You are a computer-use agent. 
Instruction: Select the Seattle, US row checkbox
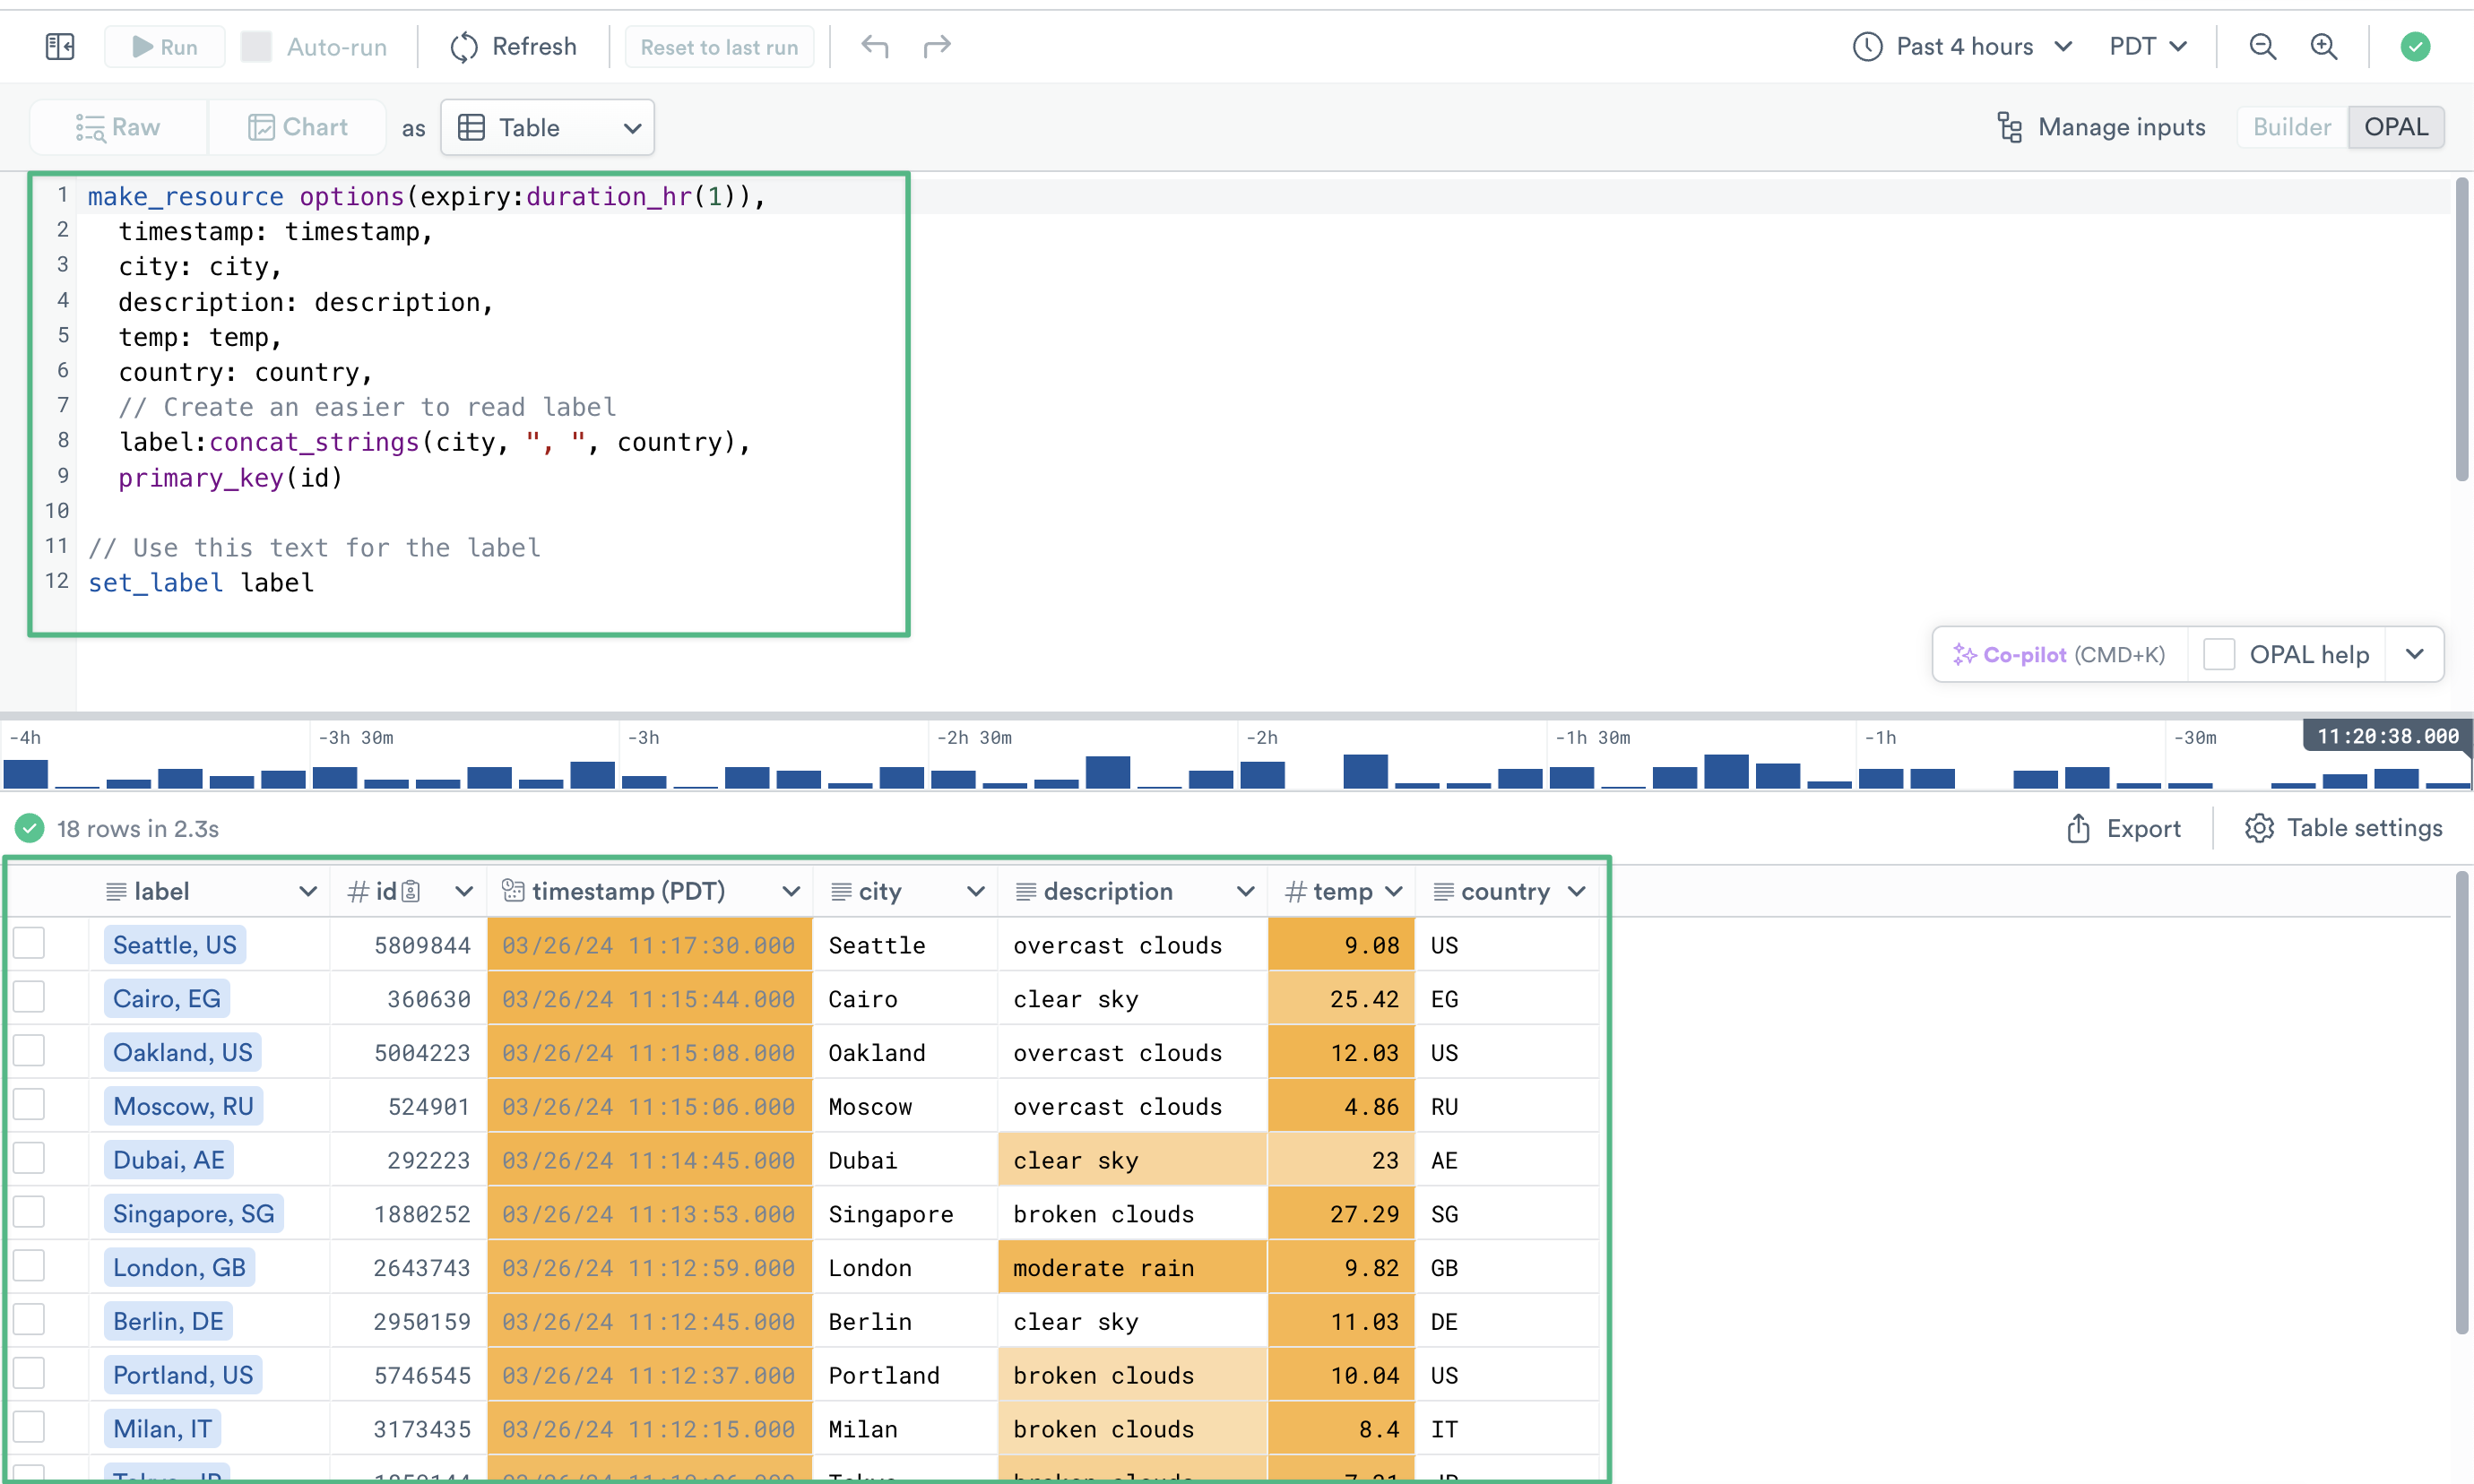click(29, 943)
